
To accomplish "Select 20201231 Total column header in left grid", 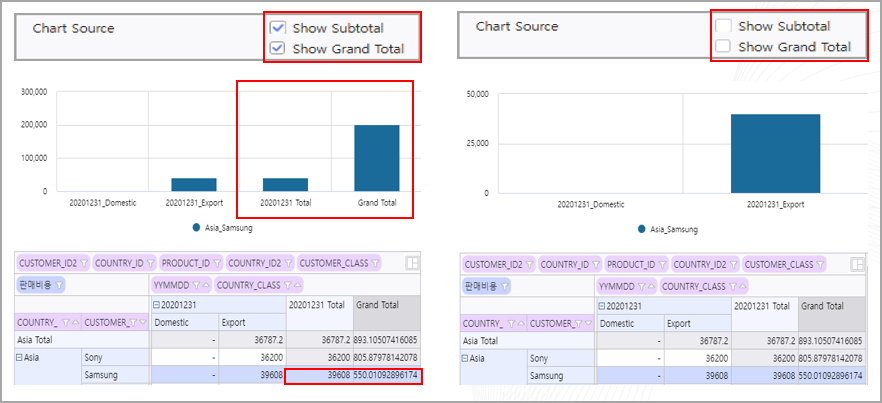I will coord(320,313).
